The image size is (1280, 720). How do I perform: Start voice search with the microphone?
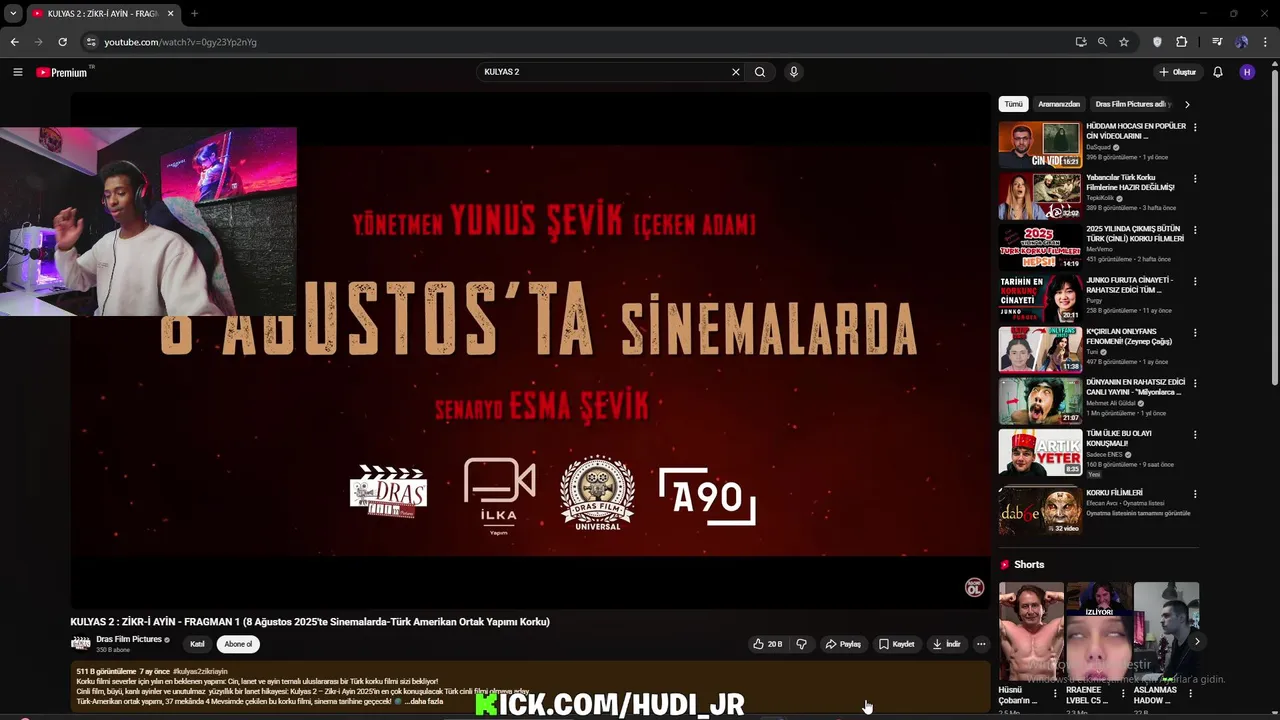coord(794,72)
